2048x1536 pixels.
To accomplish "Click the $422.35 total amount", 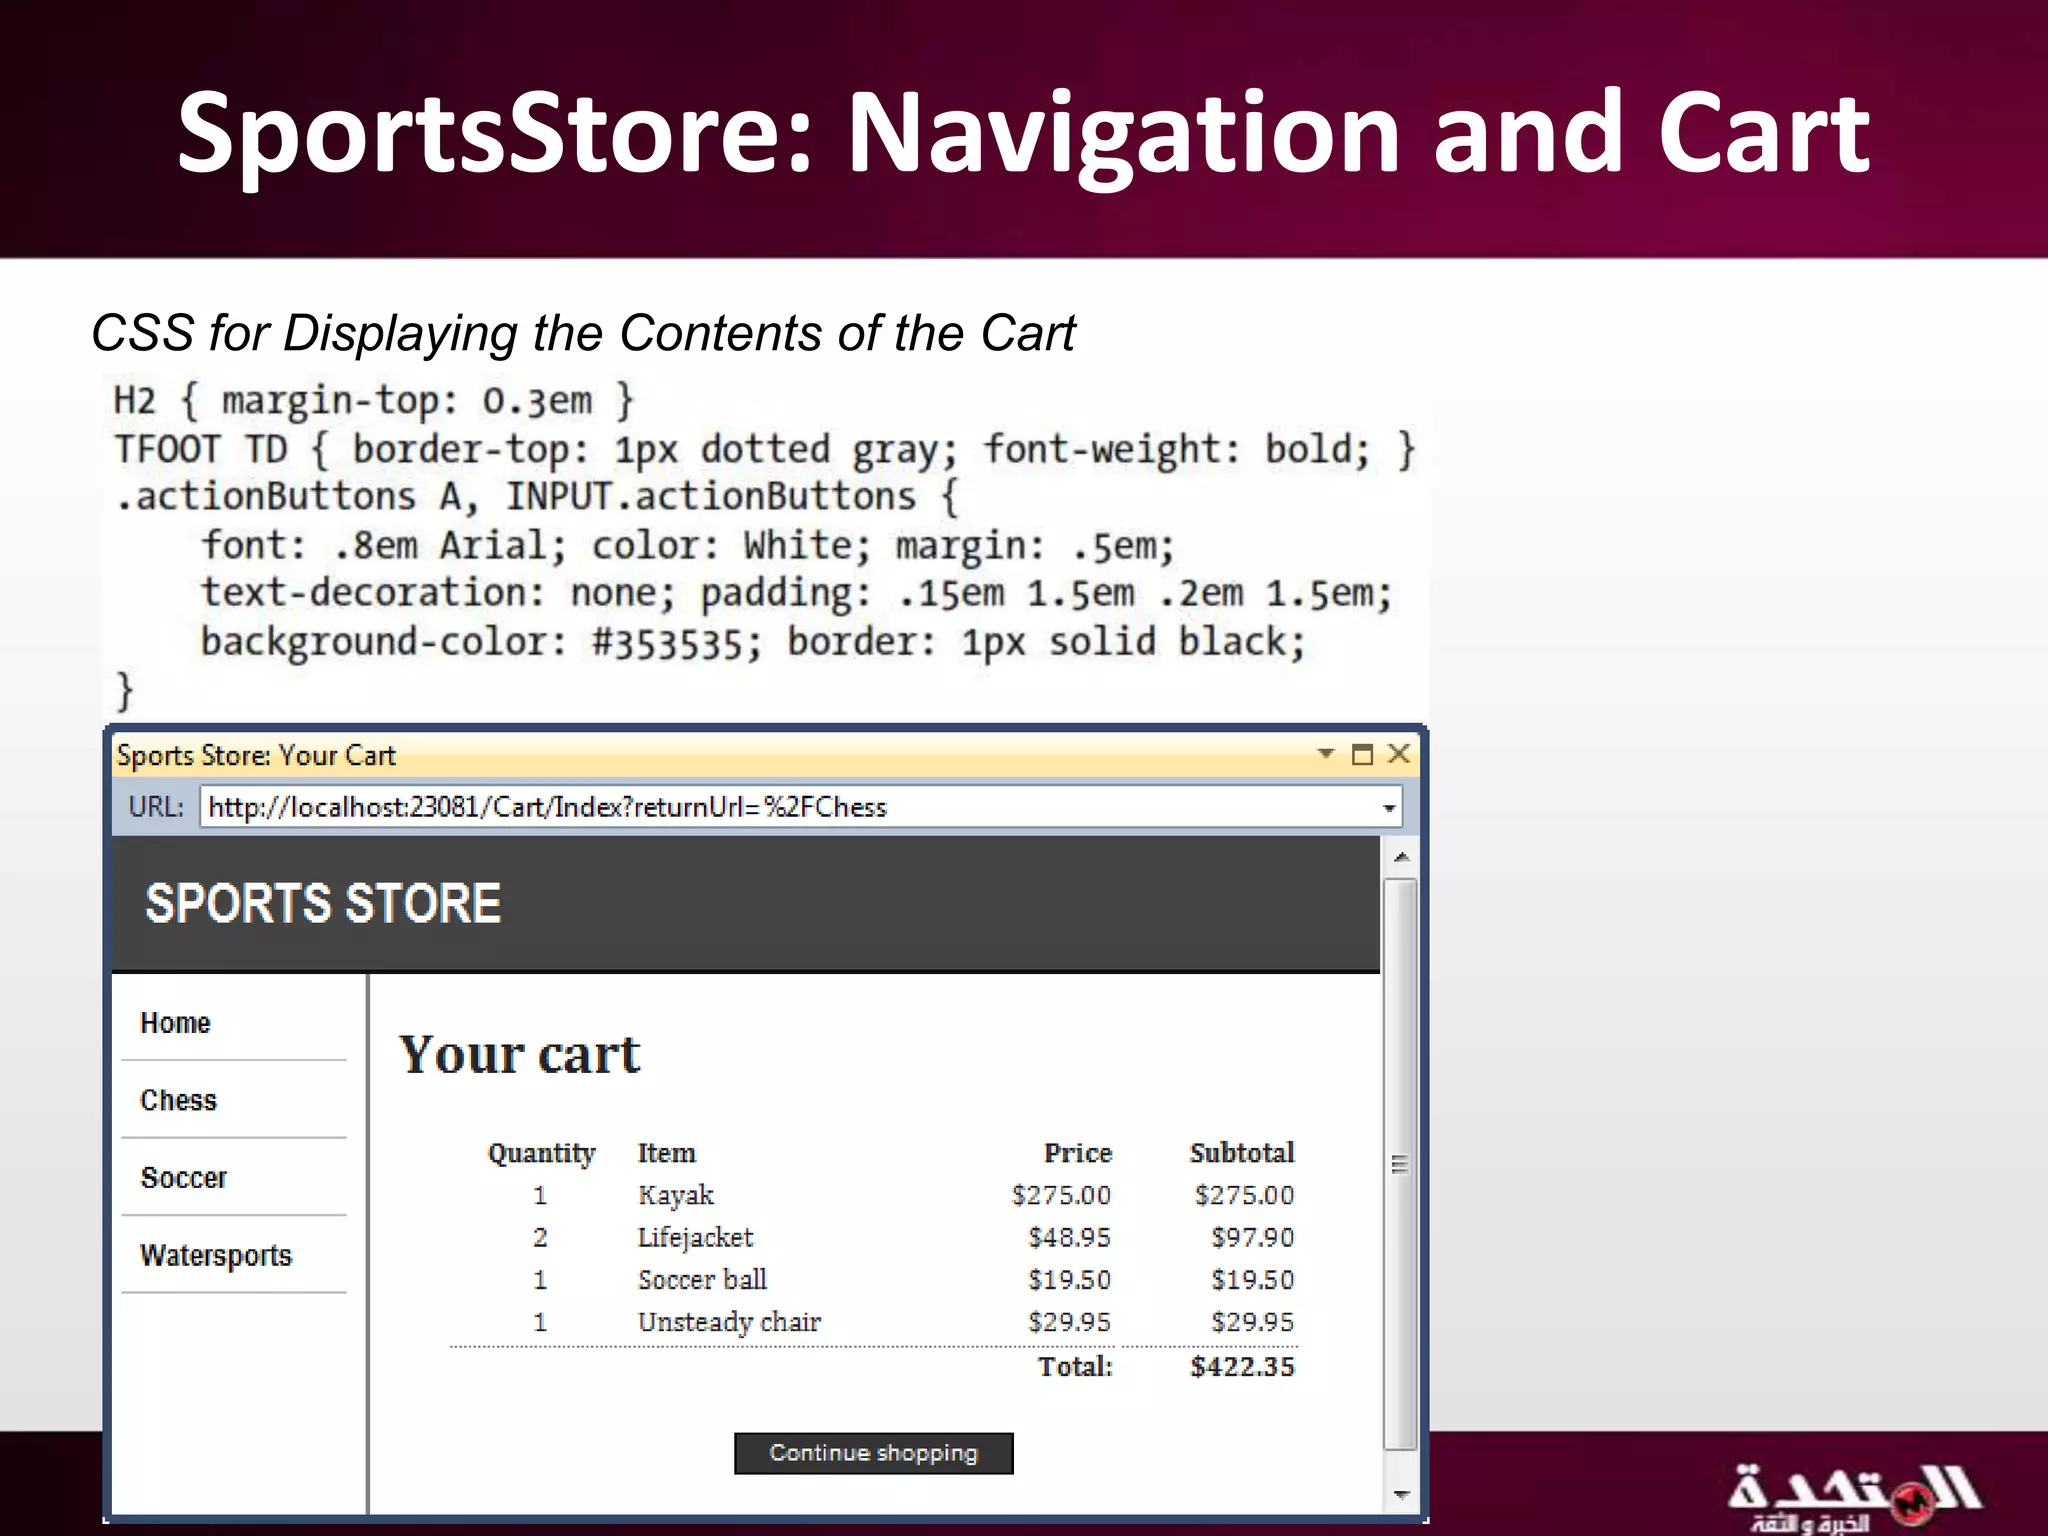I will pos(1243,1367).
